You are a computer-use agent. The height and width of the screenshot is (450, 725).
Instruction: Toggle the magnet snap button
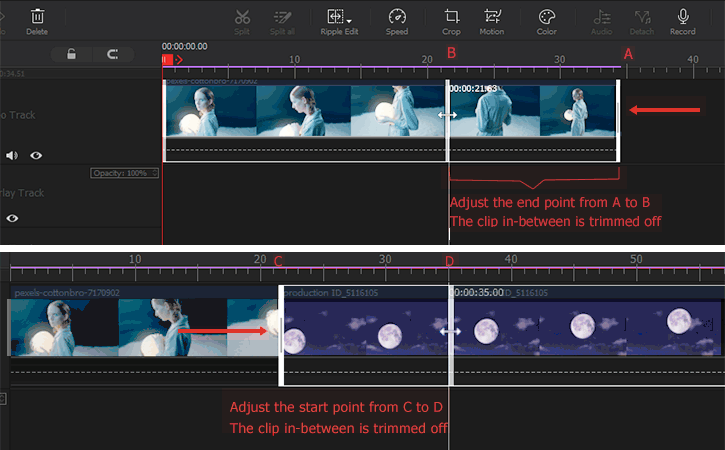[112, 54]
